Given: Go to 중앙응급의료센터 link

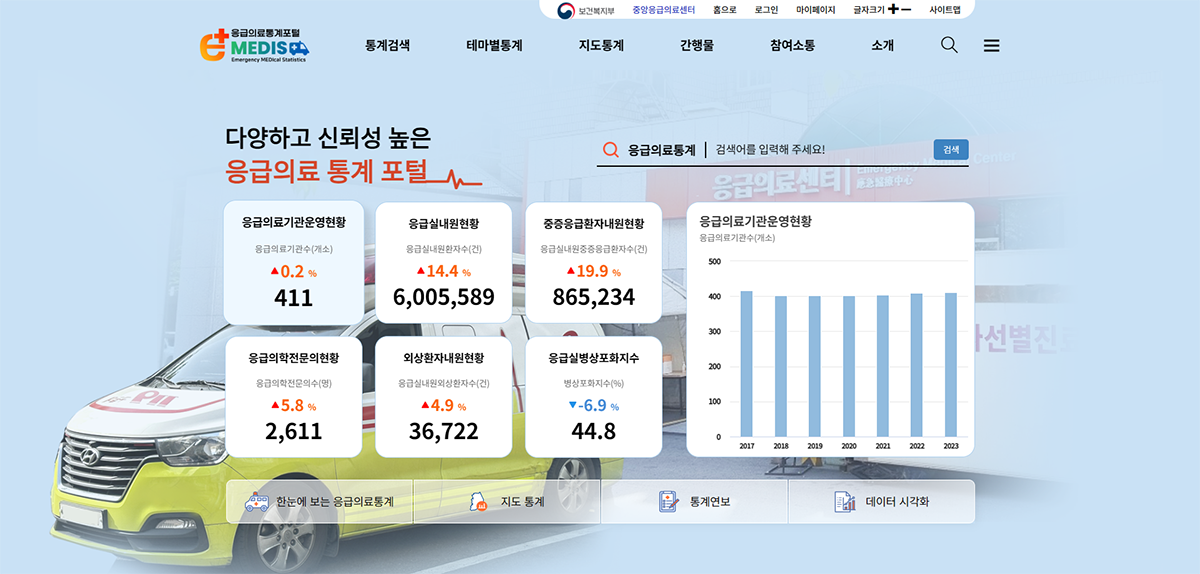Looking at the screenshot, I should 664,9.
